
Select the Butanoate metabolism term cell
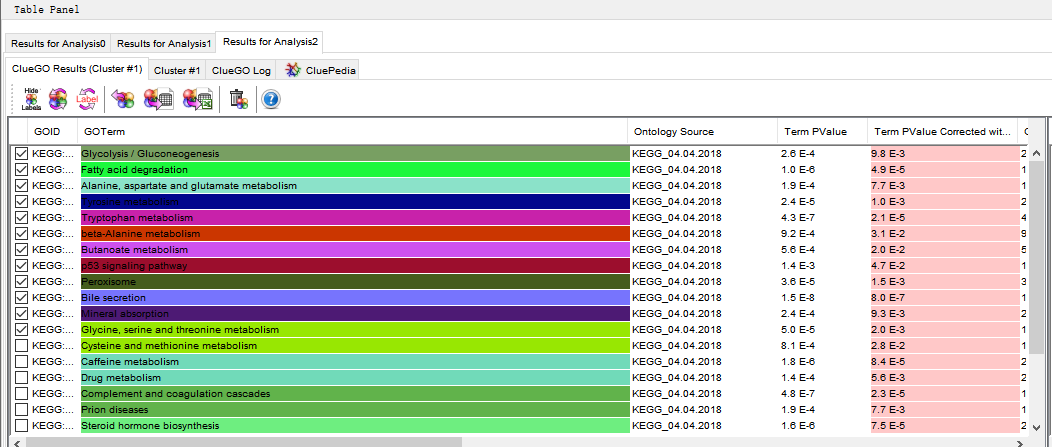pos(354,250)
